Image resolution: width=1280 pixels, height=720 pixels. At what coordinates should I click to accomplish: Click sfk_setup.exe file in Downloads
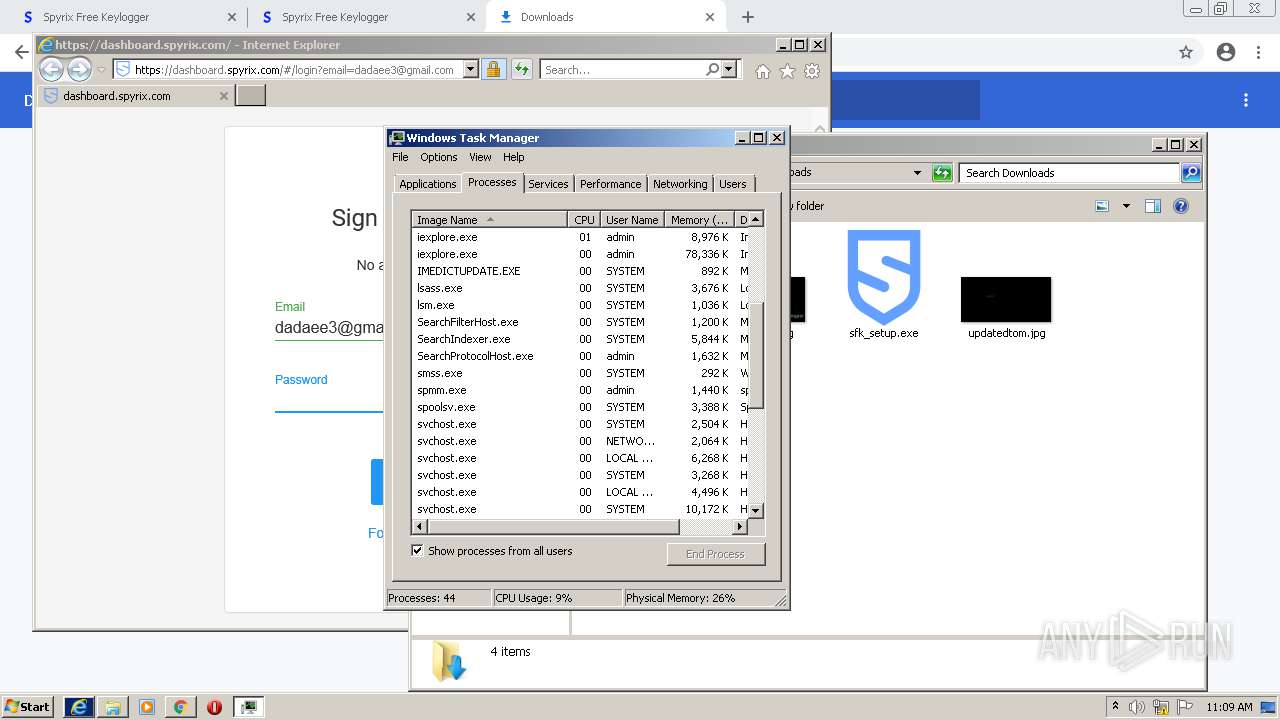[x=884, y=285]
